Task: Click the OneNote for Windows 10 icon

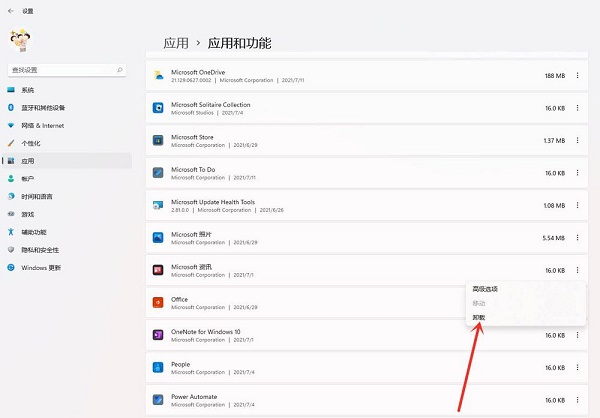Action: [158, 335]
